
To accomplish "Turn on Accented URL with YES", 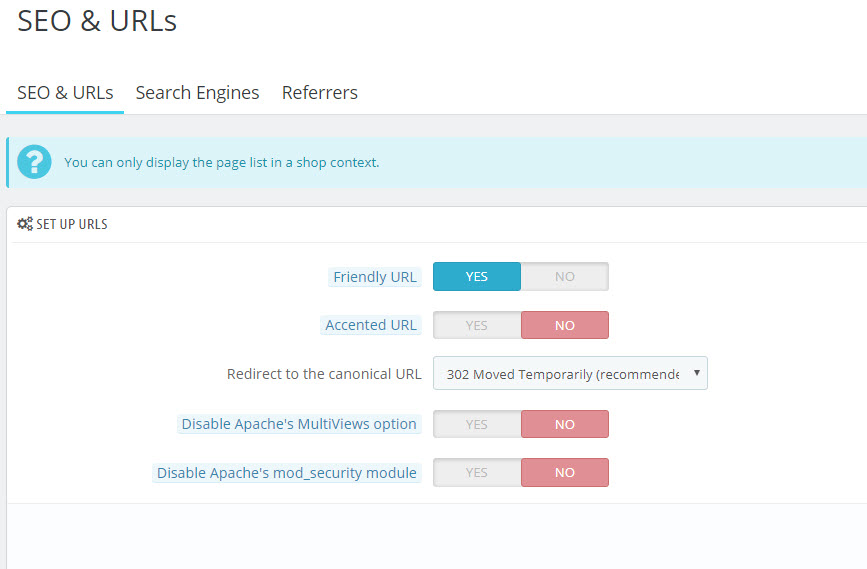I will coord(477,325).
